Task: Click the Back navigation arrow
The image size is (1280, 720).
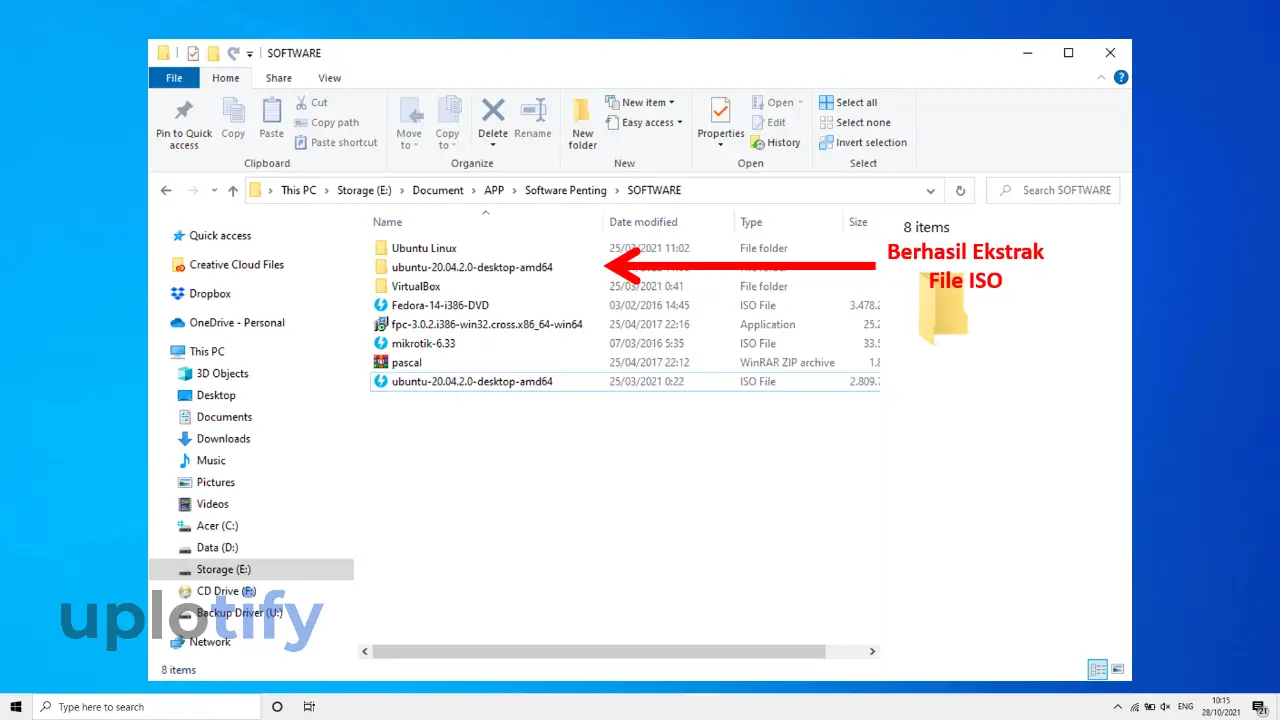Action: [166, 190]
